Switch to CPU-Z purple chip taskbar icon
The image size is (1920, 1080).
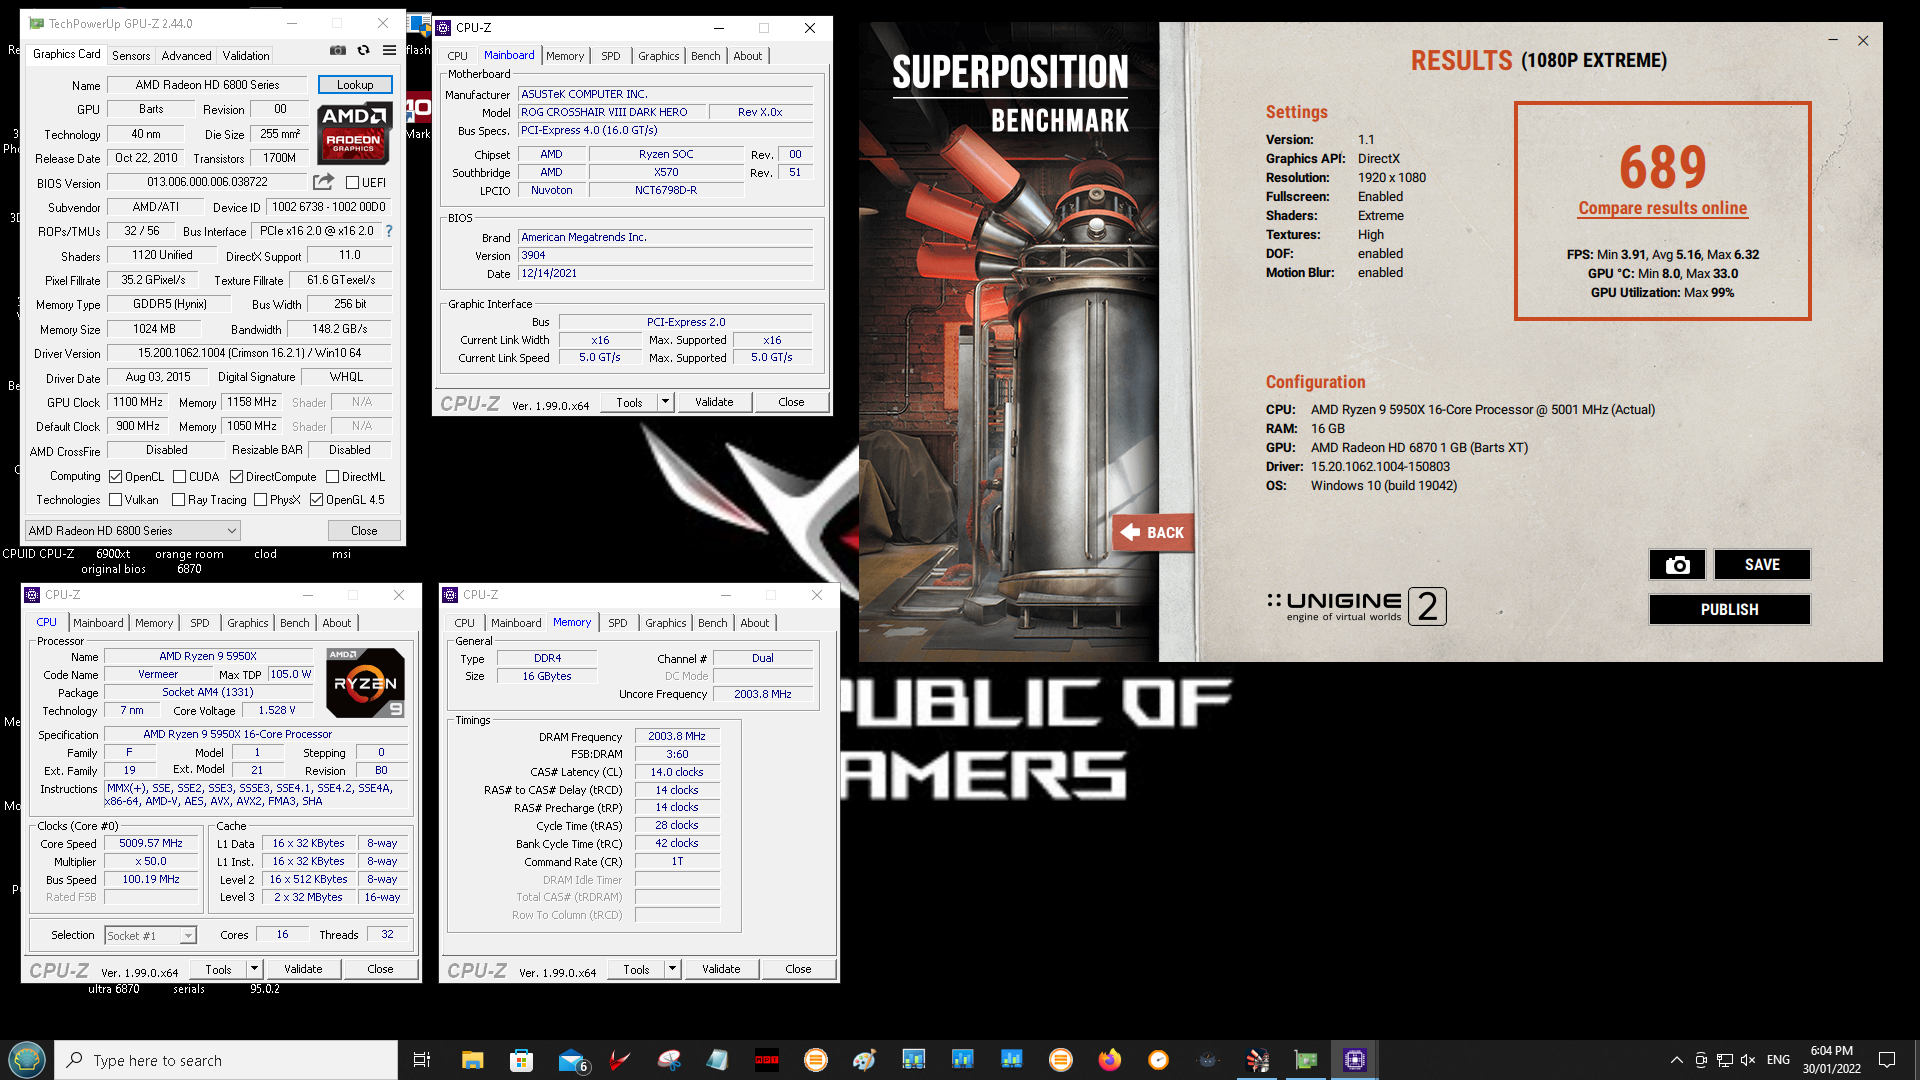pyautogui.click(x=1355, y=1060)
